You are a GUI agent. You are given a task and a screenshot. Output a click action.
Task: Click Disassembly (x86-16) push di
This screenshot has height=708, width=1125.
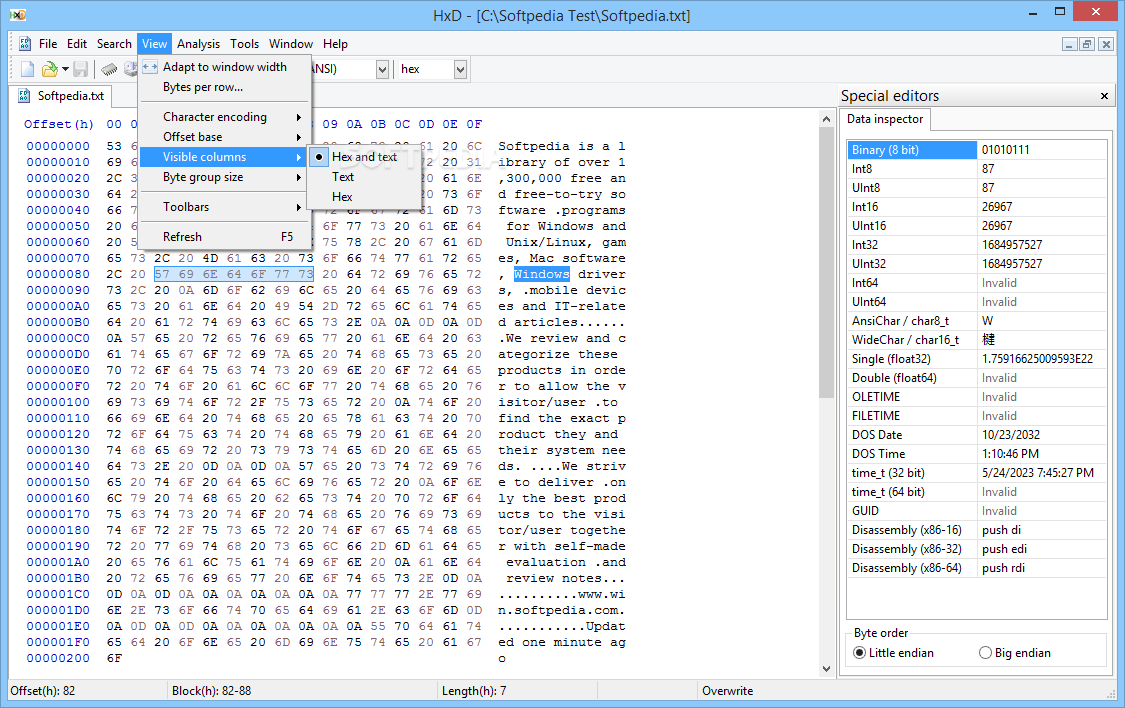pos(1001,530)
